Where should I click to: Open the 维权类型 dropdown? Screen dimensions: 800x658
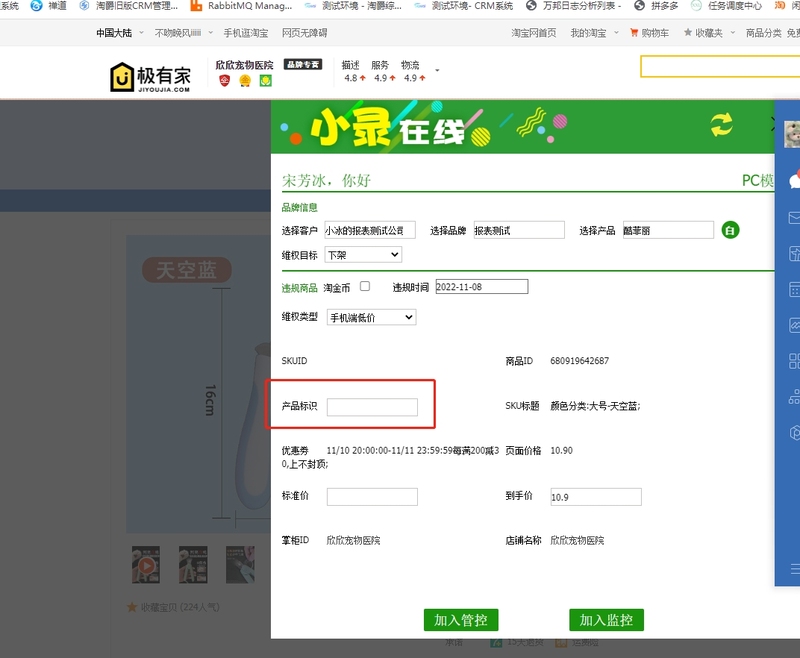tap(371, 317)
